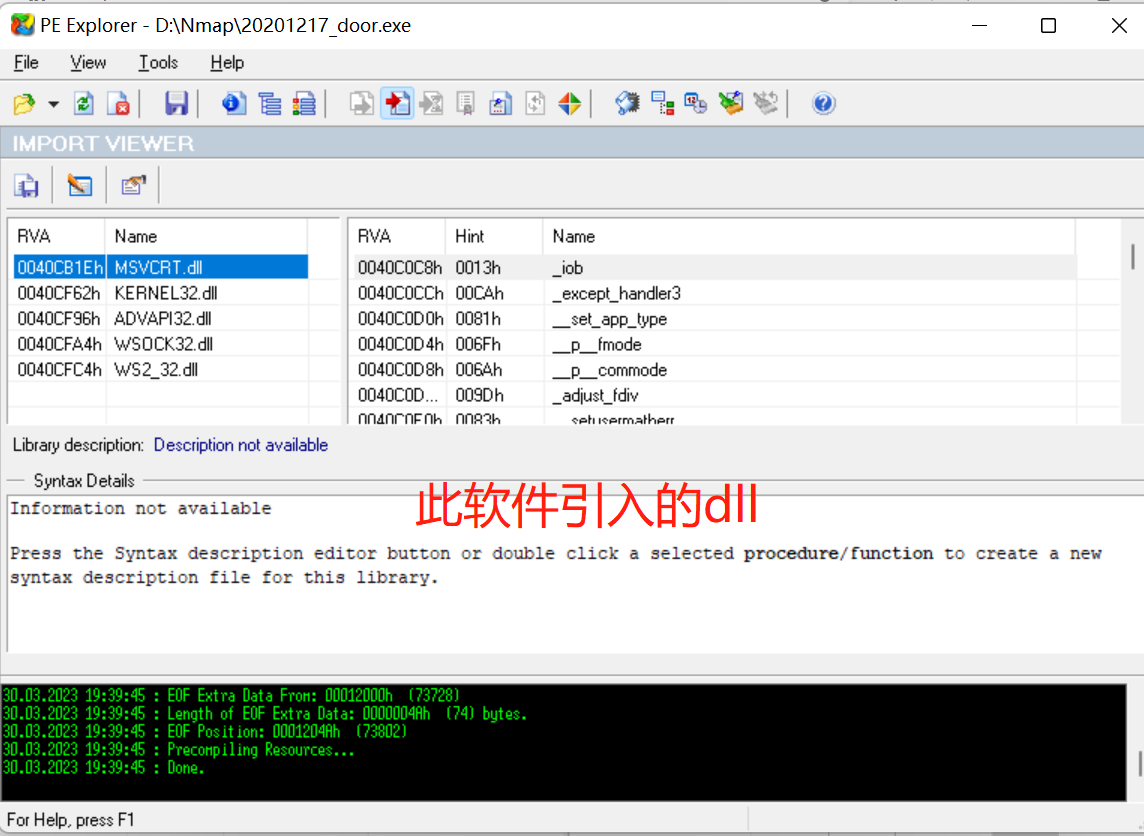The image size is (1144, 836).
Task: Open TimeDateStamp Adjuster calendar-clock icon
Action: point(695,104)
